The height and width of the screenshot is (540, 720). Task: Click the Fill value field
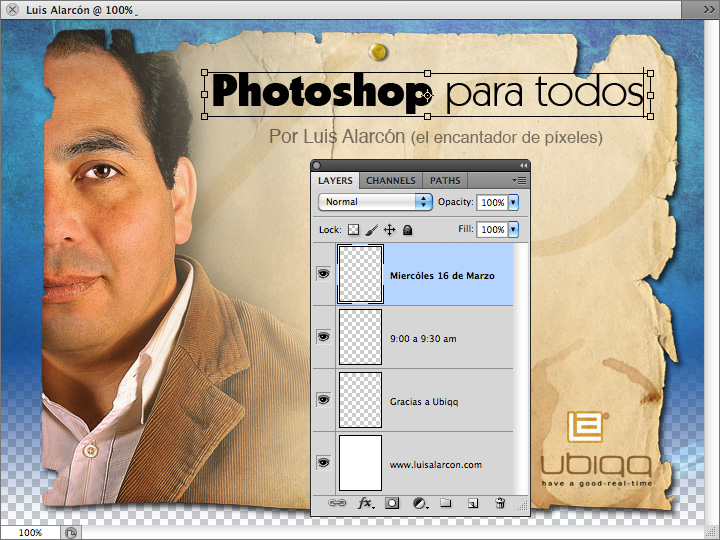492,230
